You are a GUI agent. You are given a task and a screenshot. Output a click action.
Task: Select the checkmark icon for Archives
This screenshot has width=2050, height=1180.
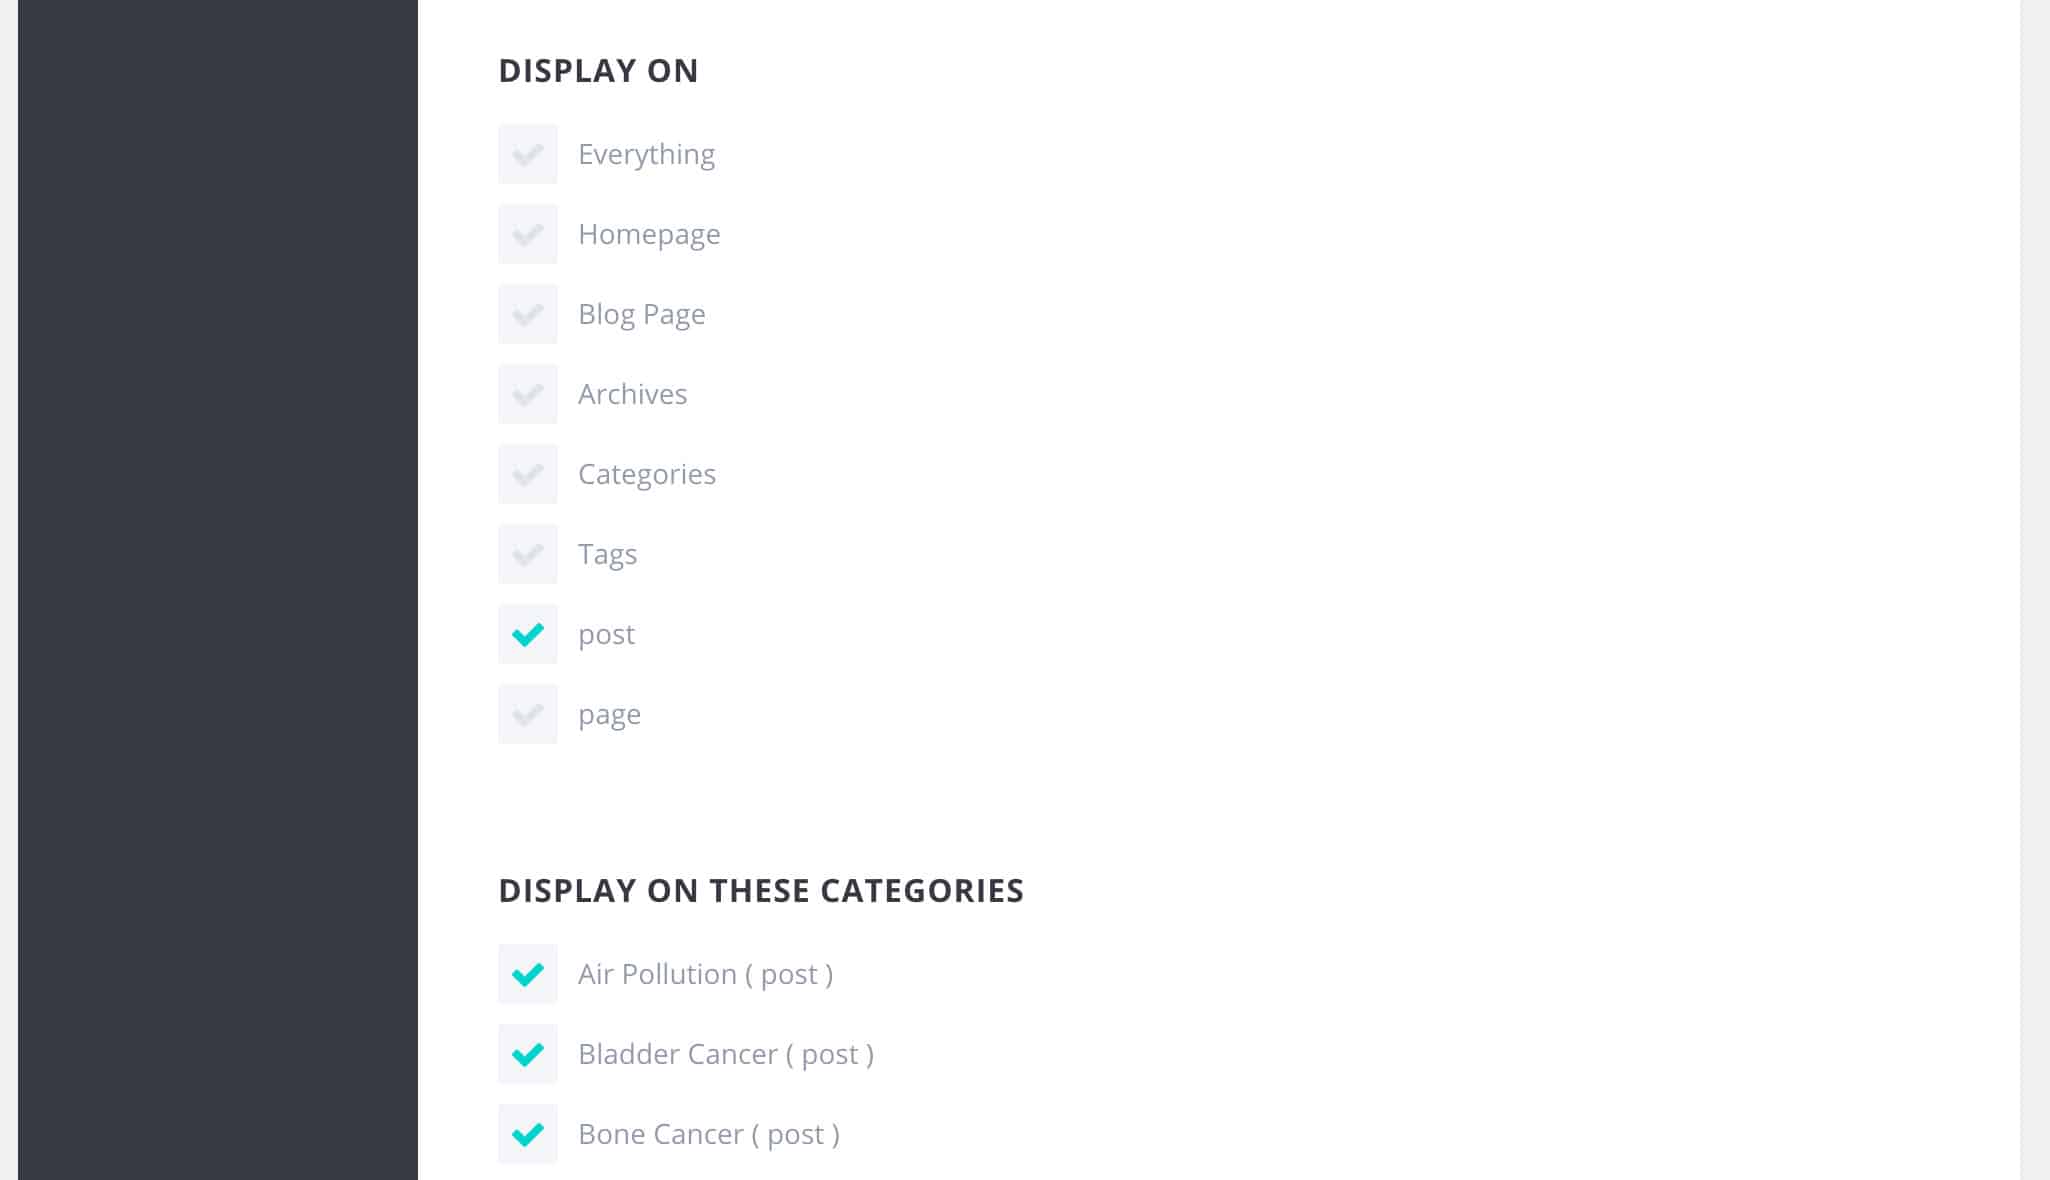click(528, 394)
